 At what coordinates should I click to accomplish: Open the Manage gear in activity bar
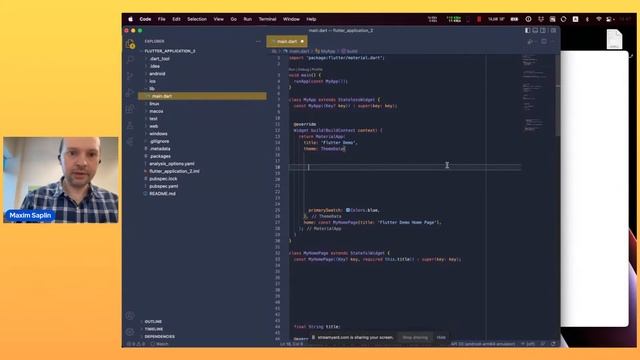coord(130,331)
